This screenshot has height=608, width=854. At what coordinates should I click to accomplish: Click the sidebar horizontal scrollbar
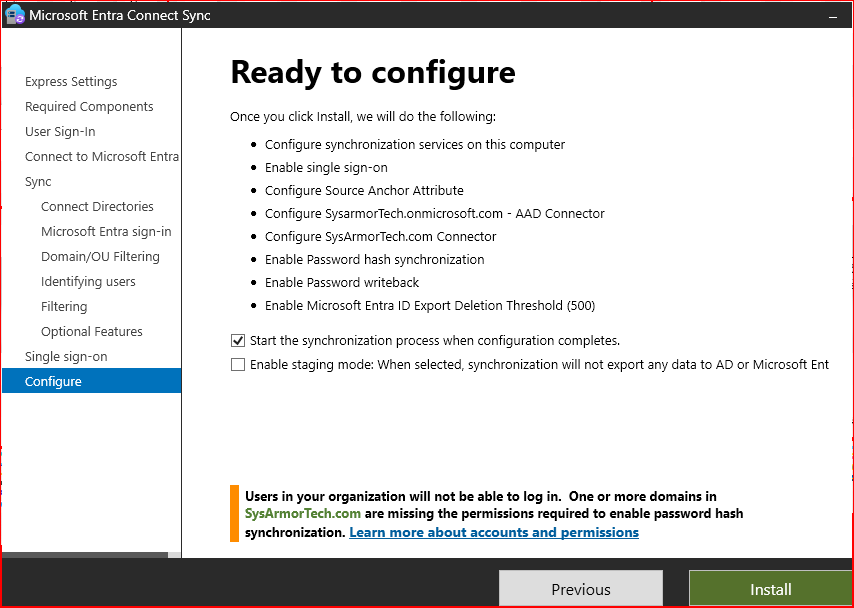pos(85,555)
